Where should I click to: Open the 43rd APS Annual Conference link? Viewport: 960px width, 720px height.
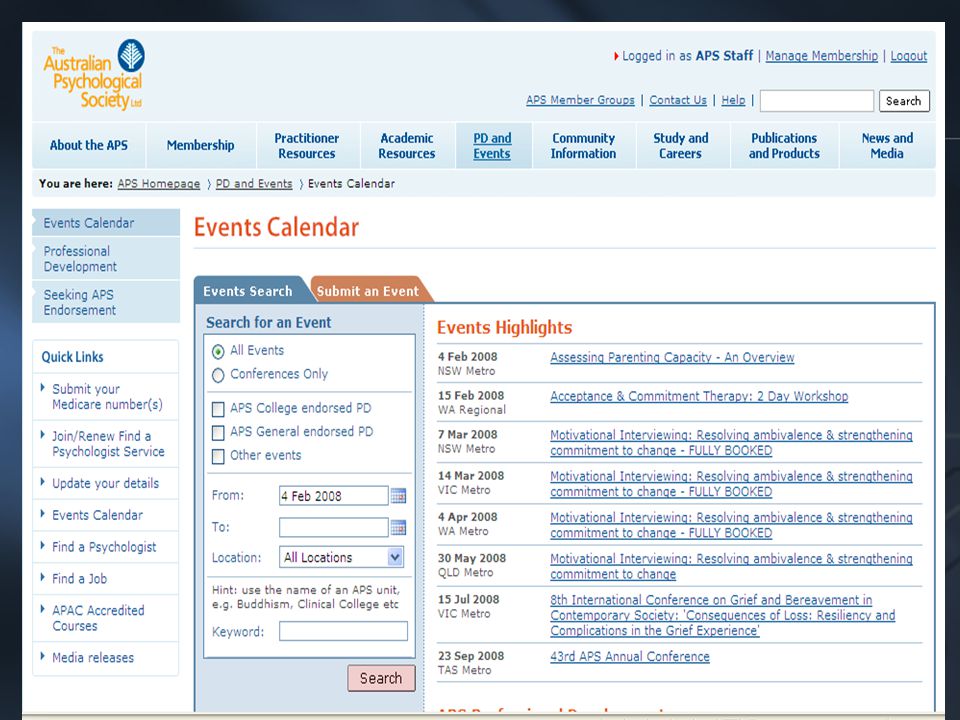pos(630,656)
